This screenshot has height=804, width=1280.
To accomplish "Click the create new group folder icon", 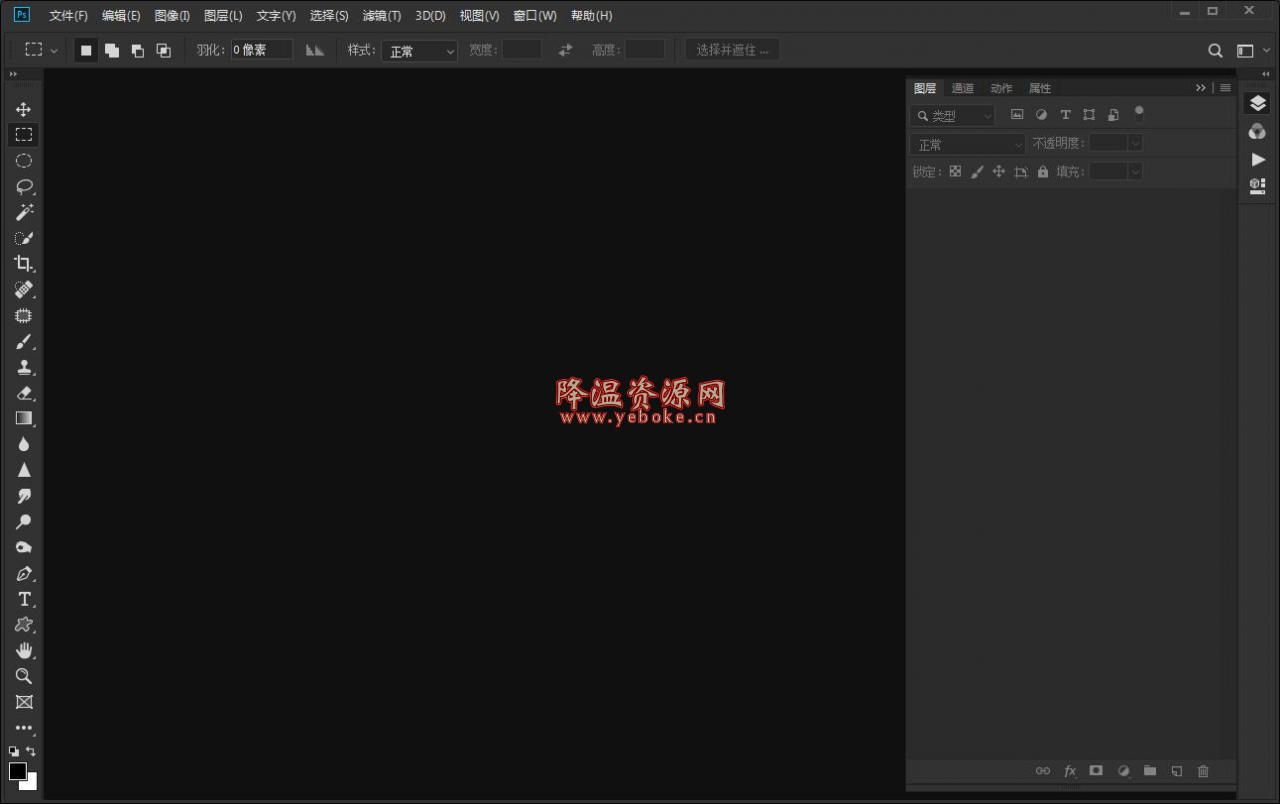I will click(1150, 771).
